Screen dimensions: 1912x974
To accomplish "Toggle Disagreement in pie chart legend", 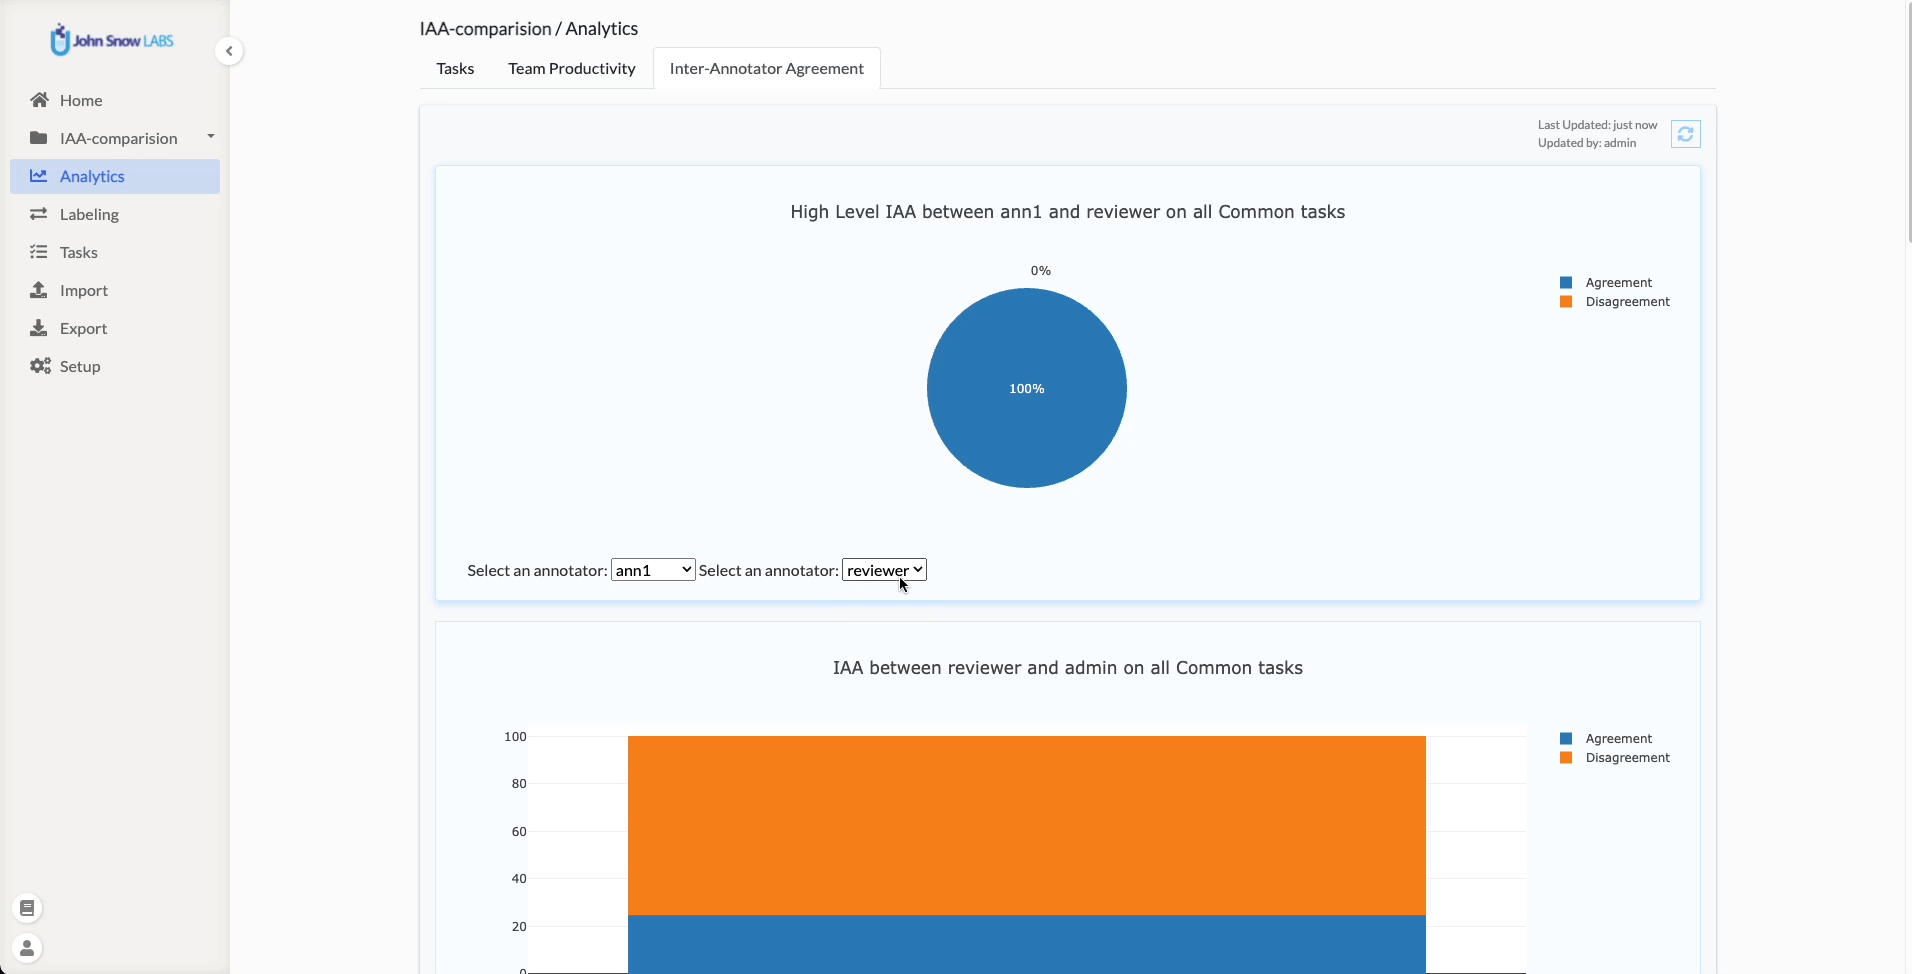I will [1627, 302].
